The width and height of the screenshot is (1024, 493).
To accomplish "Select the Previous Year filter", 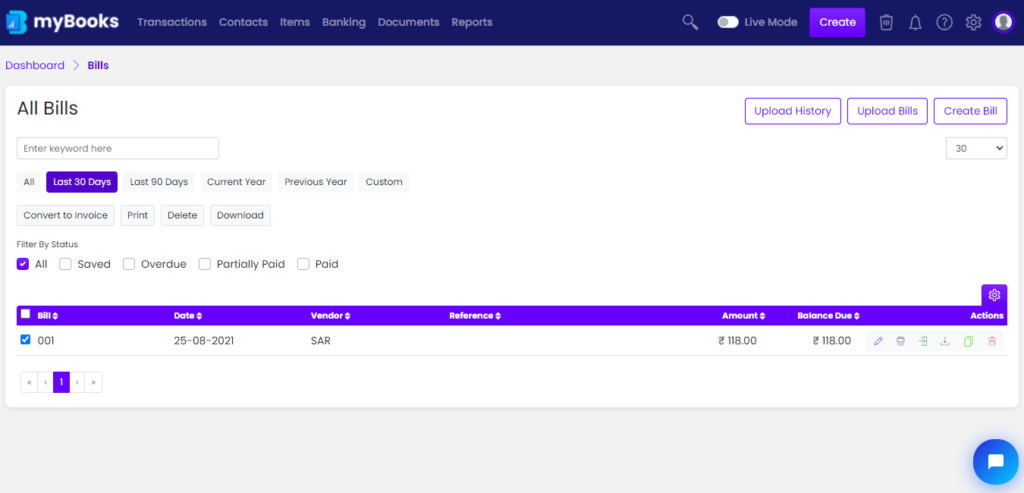I will 315,182.
